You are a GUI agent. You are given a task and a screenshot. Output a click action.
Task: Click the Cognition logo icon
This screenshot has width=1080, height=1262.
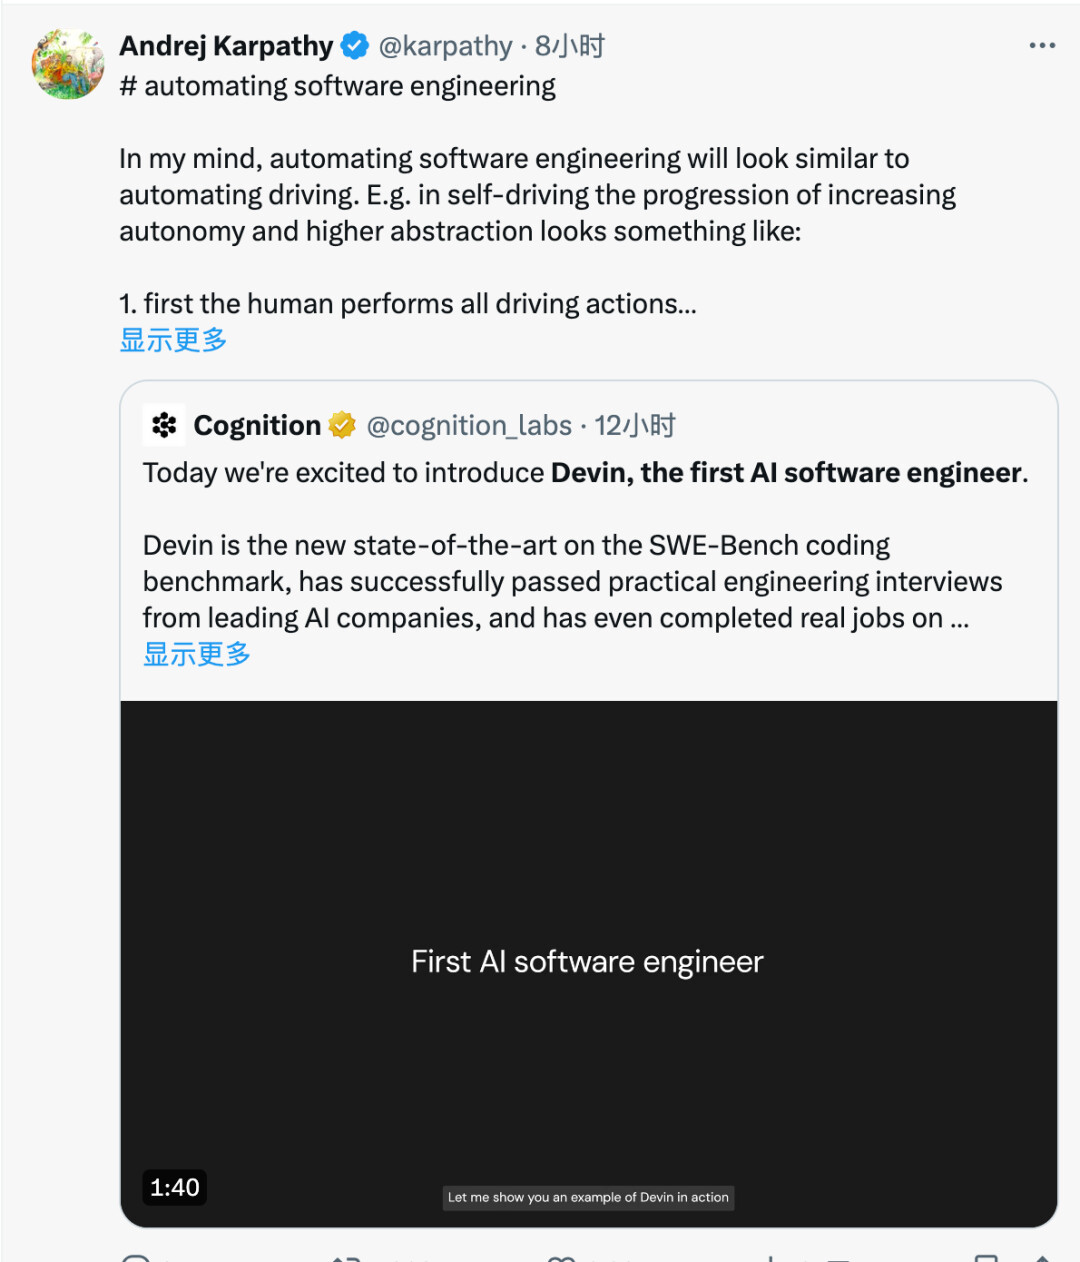[x=164, y=425]
